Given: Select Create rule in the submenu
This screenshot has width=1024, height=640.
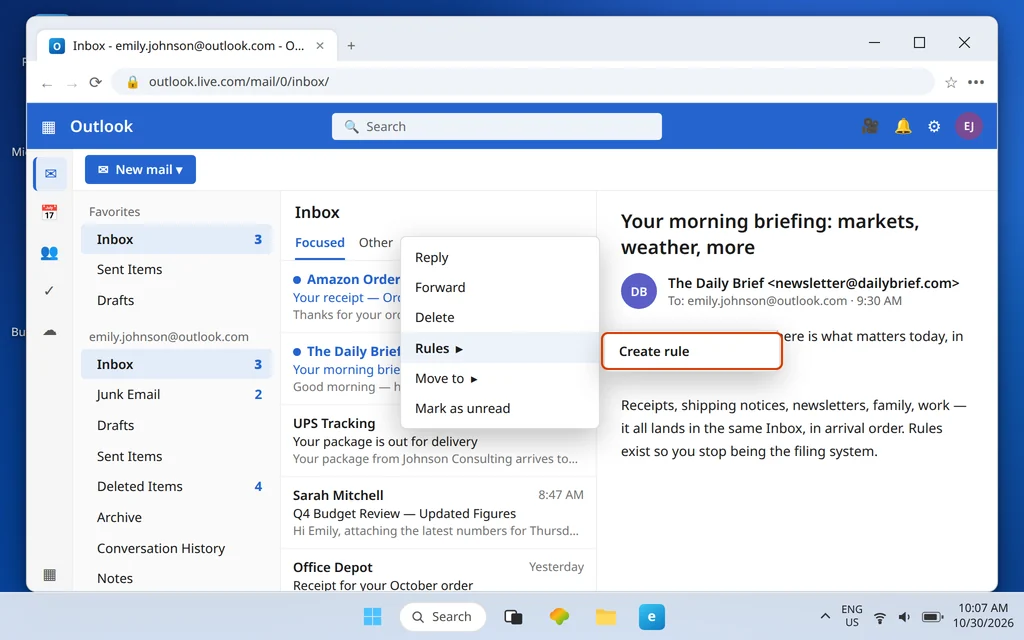Looking at the screenshot, I should tap(692, 351).
